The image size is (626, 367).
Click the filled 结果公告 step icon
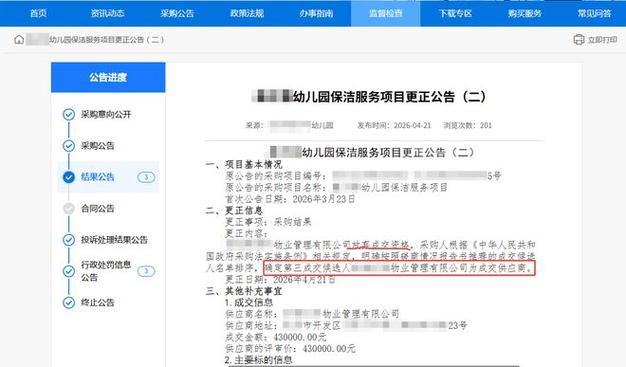point(69,177)
